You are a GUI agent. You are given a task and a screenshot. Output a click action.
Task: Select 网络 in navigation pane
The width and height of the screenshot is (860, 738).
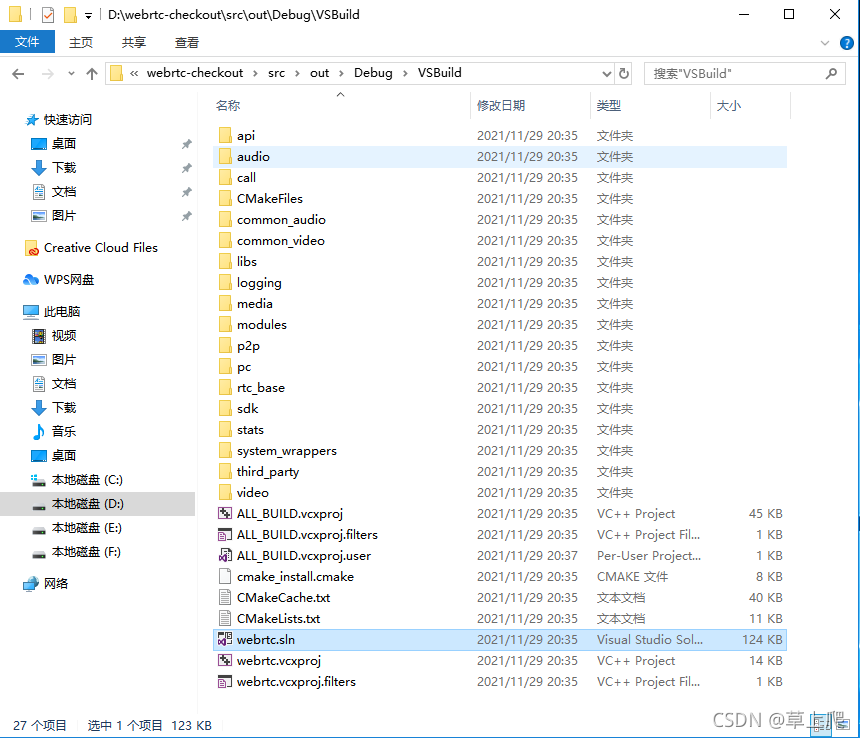[x=56, y=584]
